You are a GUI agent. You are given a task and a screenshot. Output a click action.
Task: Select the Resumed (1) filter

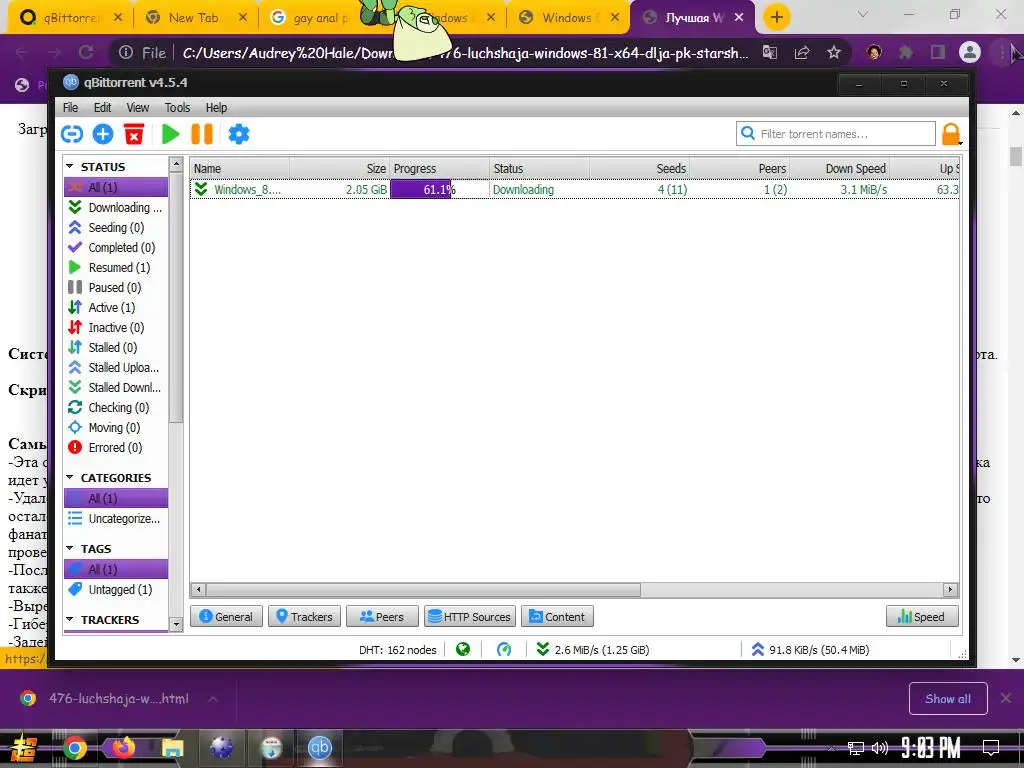coord(116,268)
